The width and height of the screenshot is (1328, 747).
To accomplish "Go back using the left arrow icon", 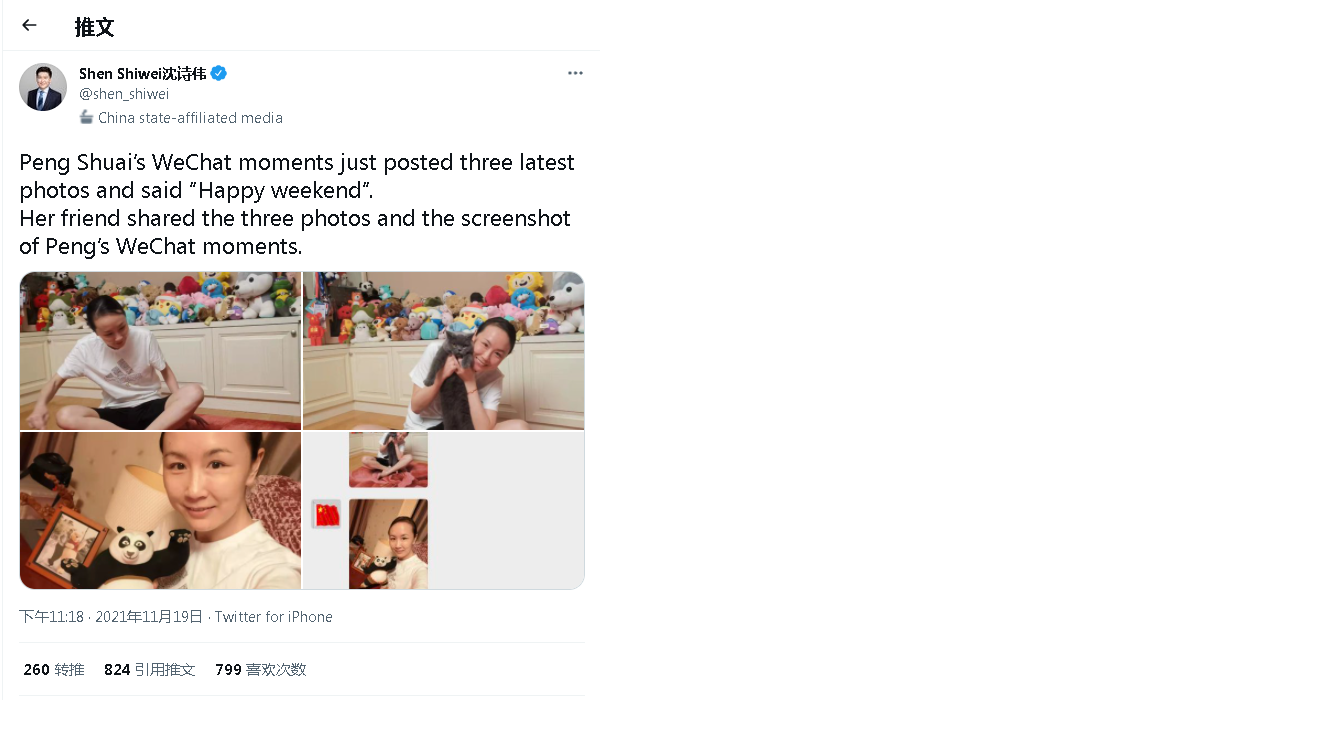I will click(x=29, y=26).
